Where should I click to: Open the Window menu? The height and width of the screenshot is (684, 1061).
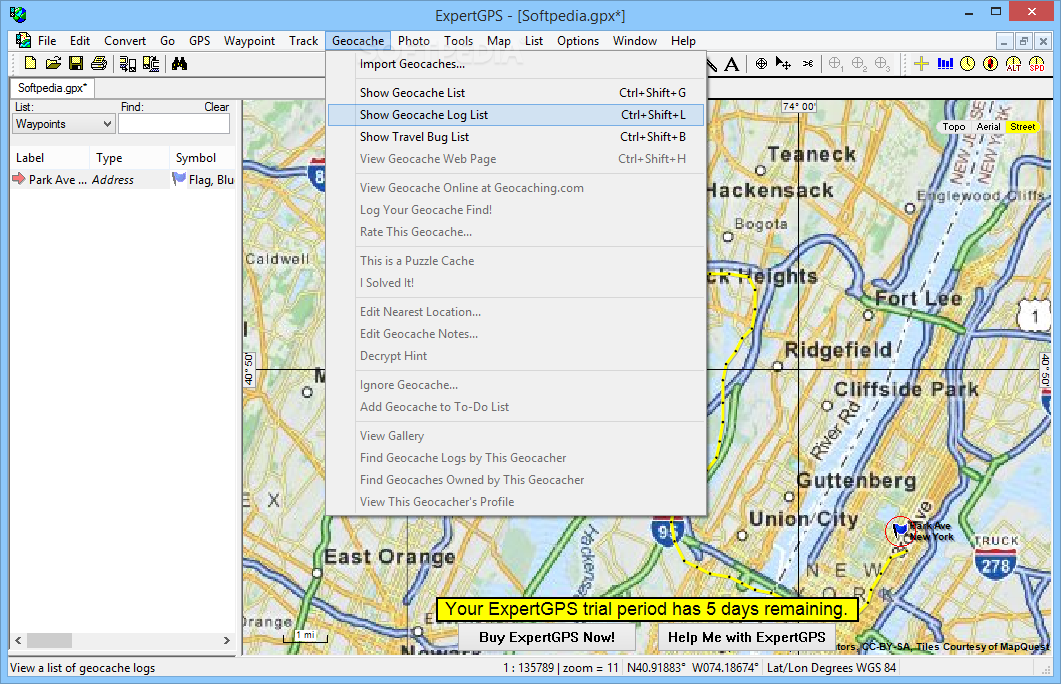coord(635,41)
